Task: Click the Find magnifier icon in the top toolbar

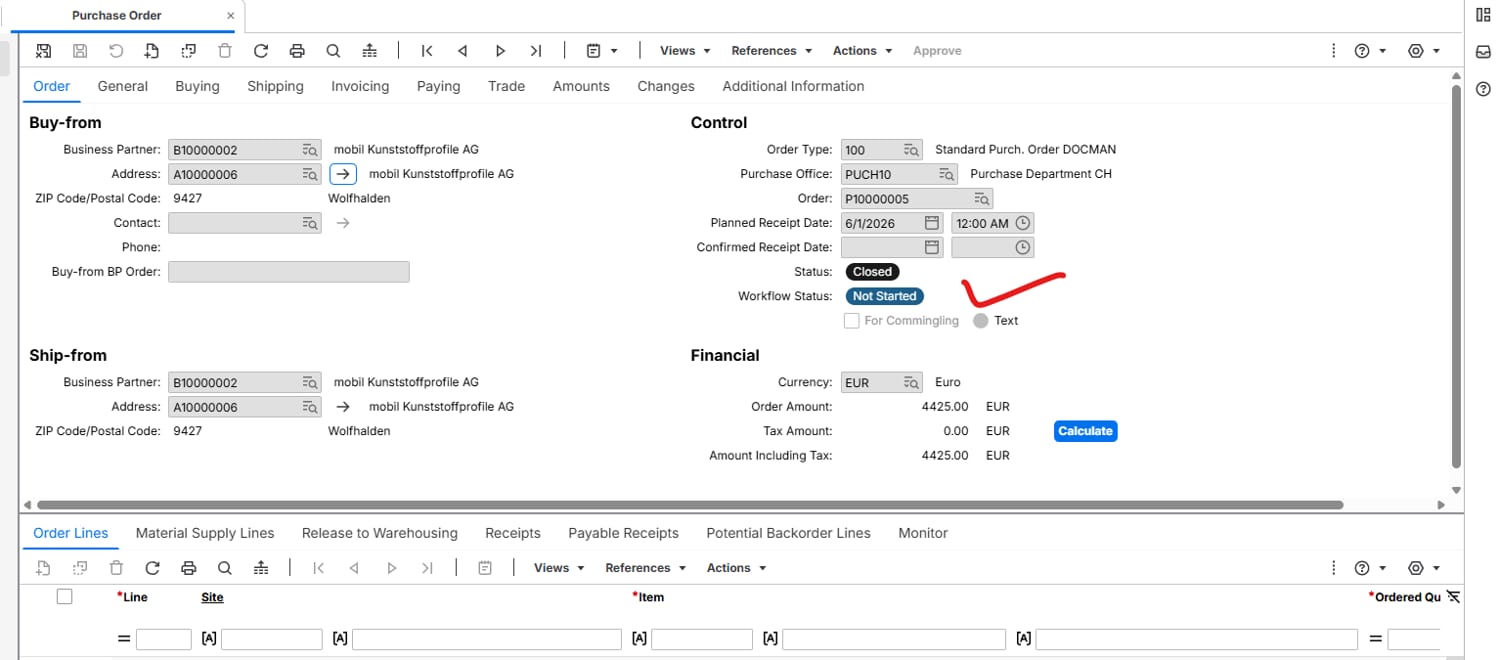Action: point(333,50)
